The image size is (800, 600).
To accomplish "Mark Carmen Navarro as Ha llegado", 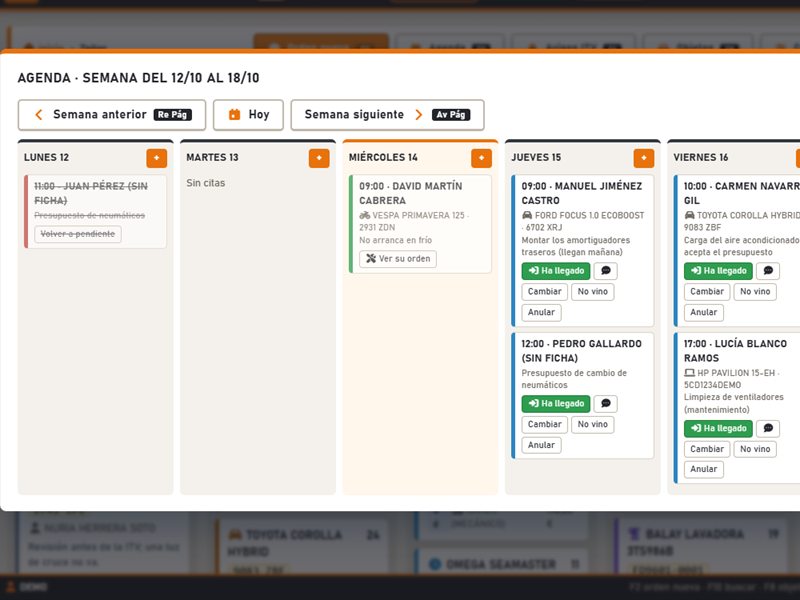I will click(718, 271).
